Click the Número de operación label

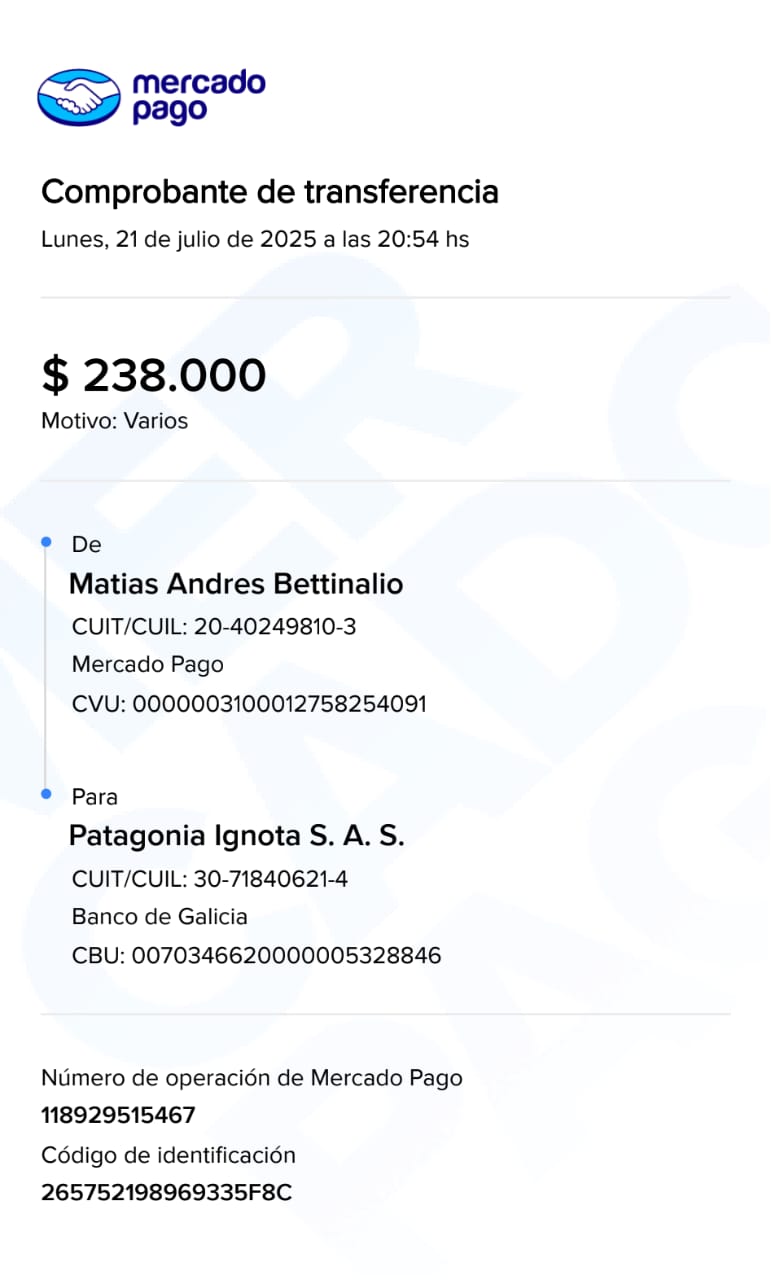coord(251,1078)
